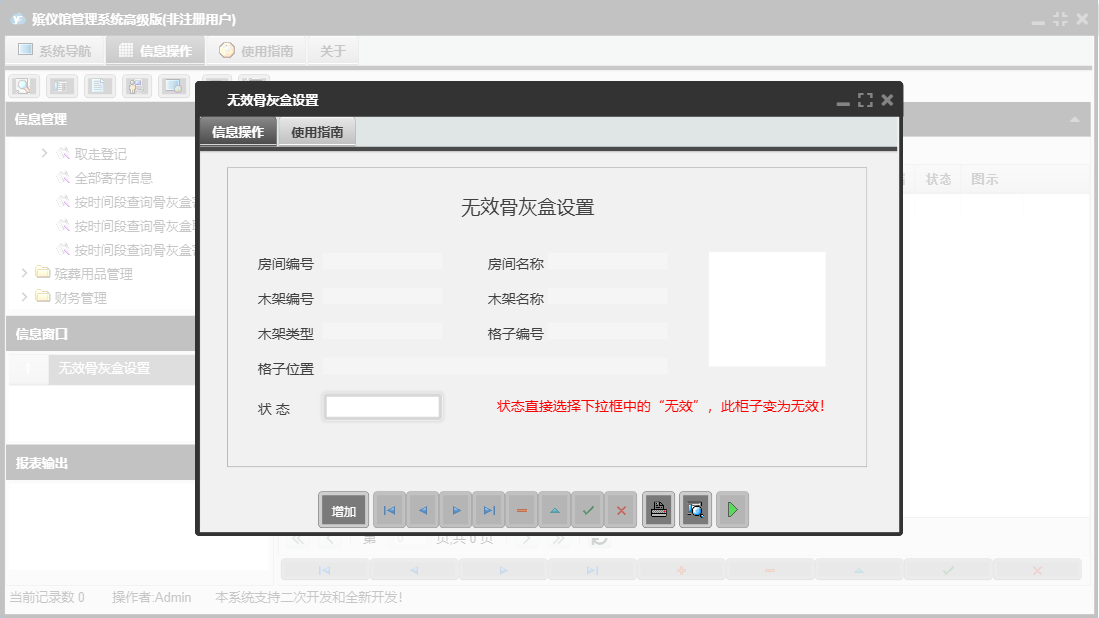The height and width of the screenshot is (618, 1099).
Task: Open print preview in the dialog
Action: tap(695, 509)
